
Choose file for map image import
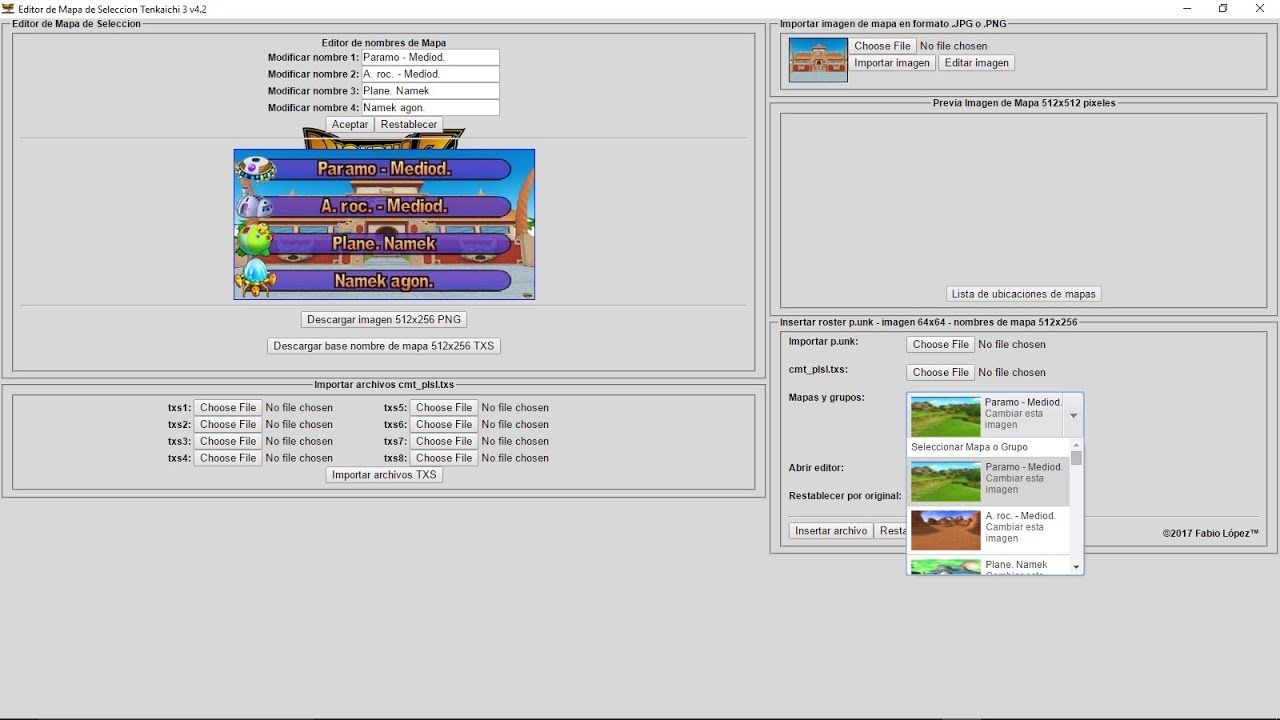coord(882,46)
